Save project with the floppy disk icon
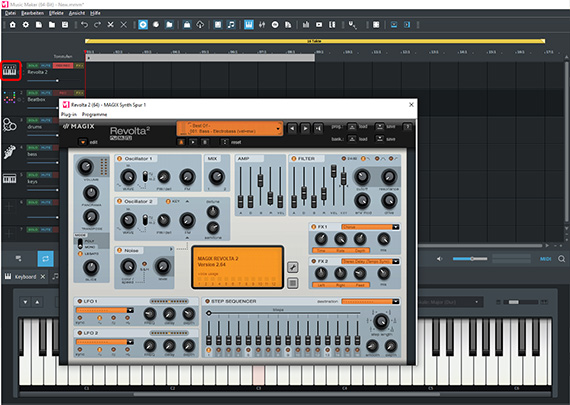The height and width of the screenshot is (405, 570). tap(65, 25)
